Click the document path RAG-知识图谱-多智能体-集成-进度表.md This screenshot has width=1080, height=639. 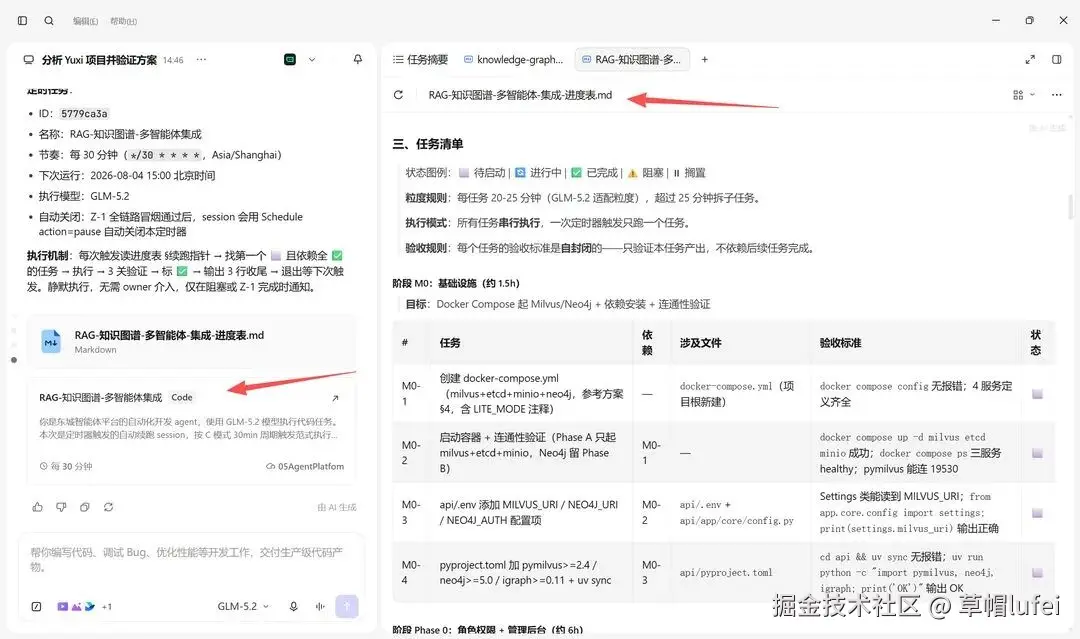click(x=520, y=95)
